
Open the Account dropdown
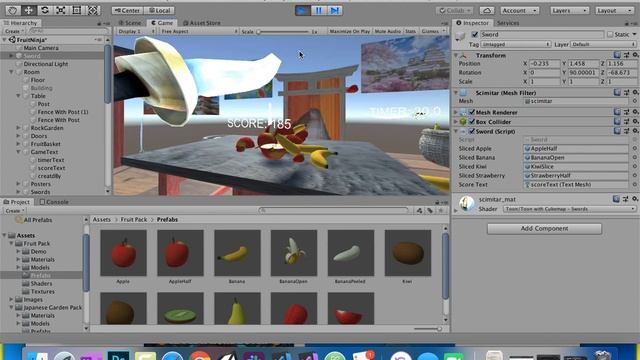click(x=519, y=10)
